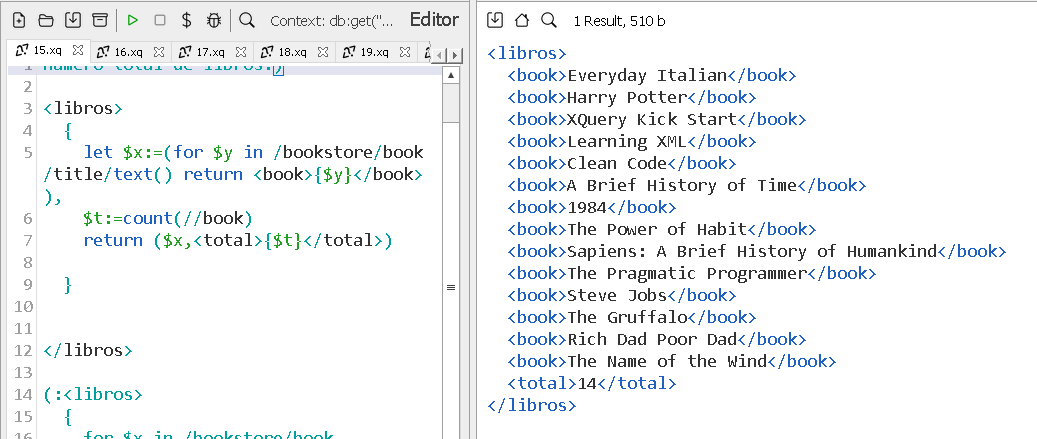
Task: Open a file with the folder icon
Action: tap(46, 20)
